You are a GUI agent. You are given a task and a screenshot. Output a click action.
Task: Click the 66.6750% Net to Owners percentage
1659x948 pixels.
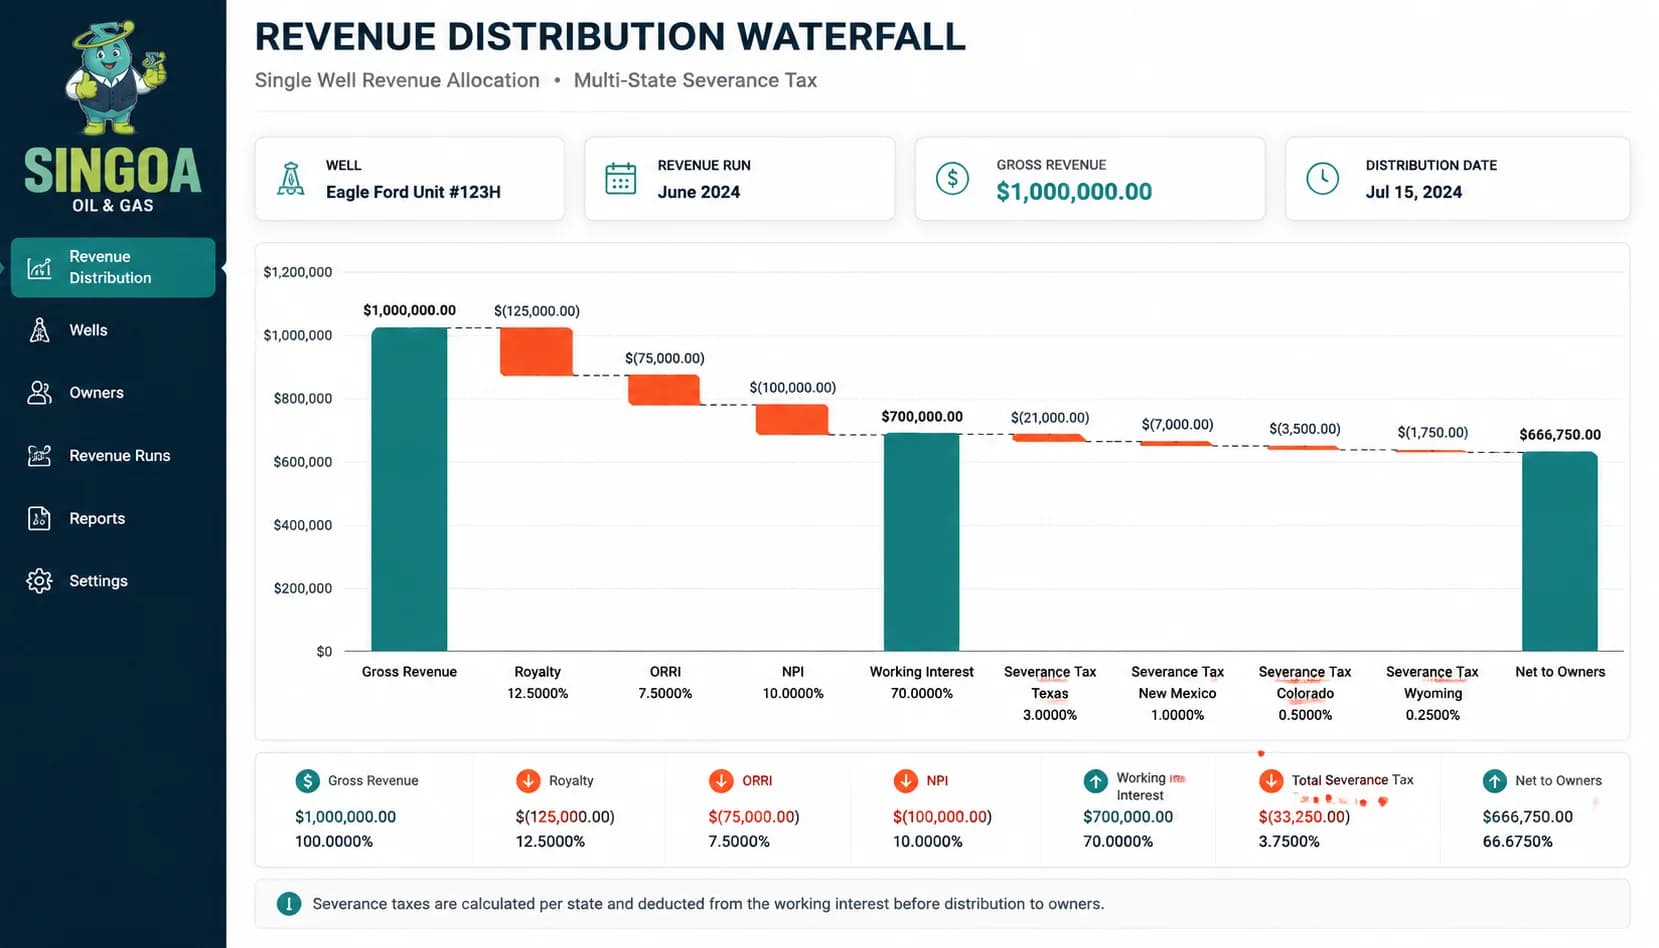[x=1517, y=842]
